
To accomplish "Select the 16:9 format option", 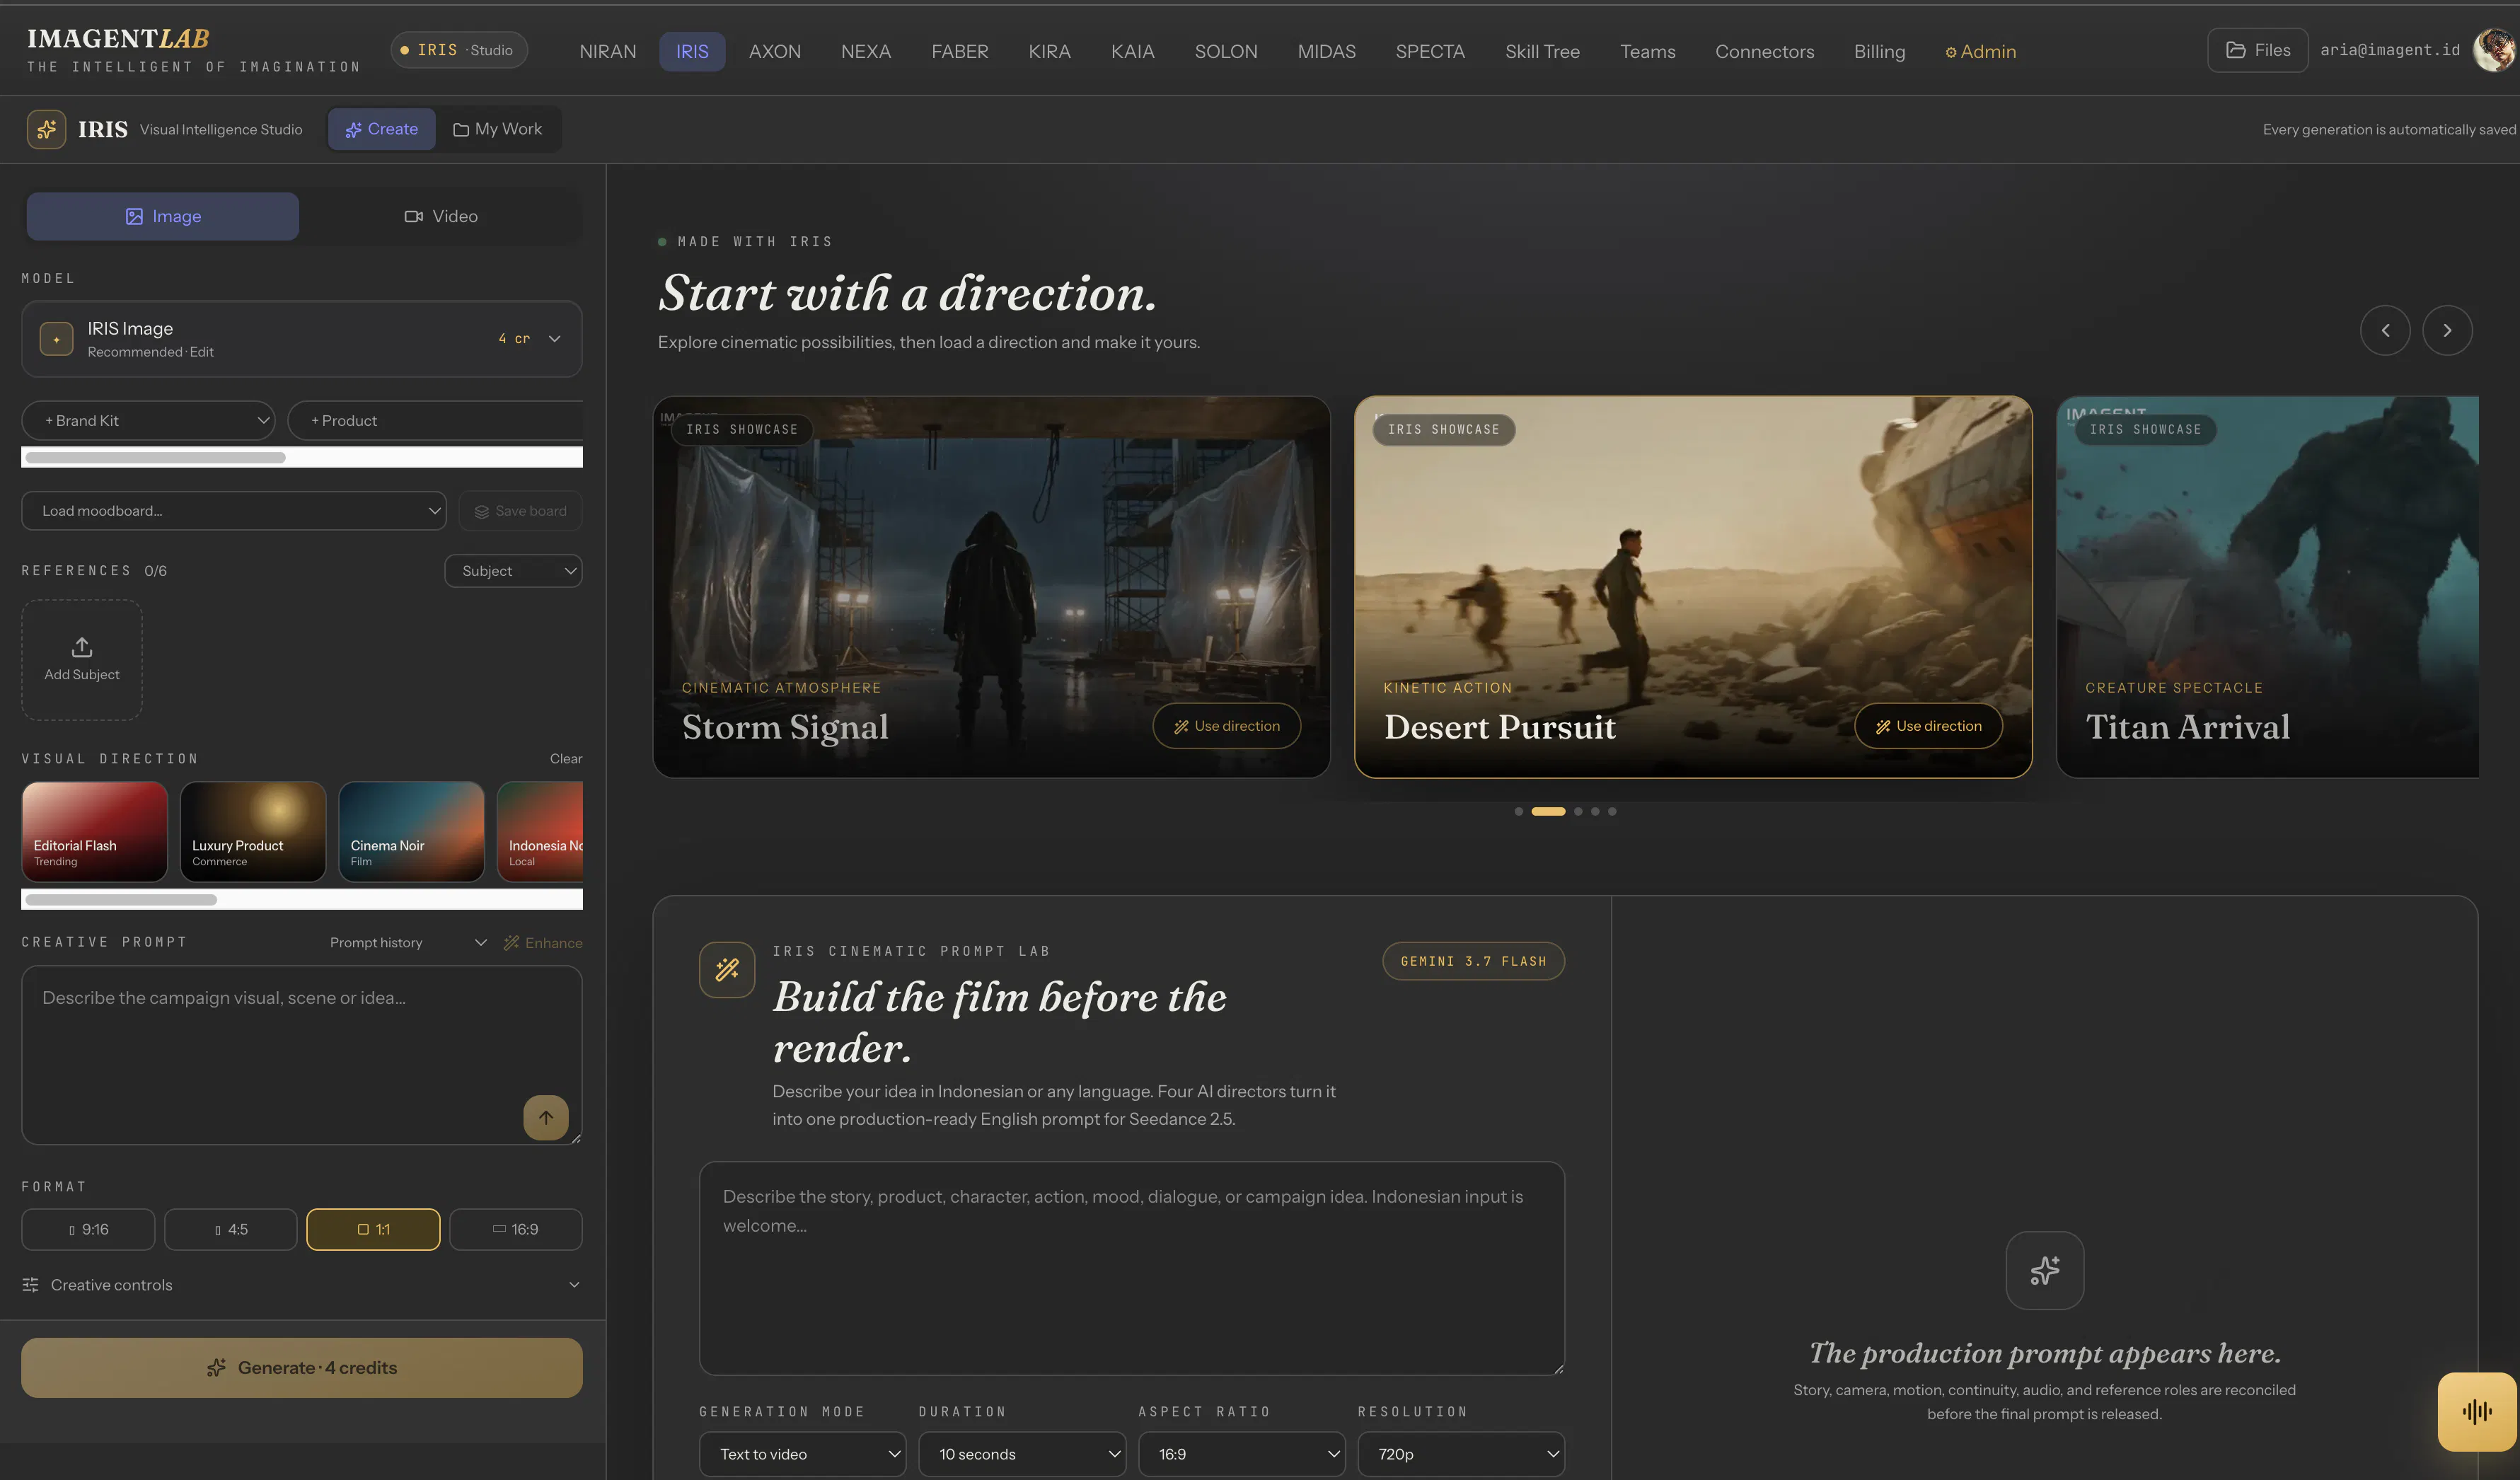I will (x=516, y=1229).
